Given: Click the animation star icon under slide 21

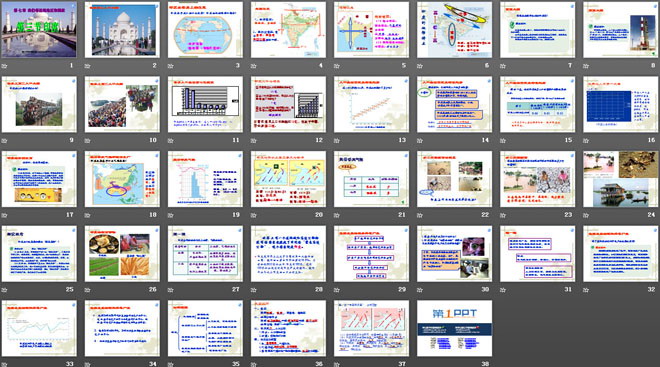Looking at the screenshot, I should coord(337,215).
